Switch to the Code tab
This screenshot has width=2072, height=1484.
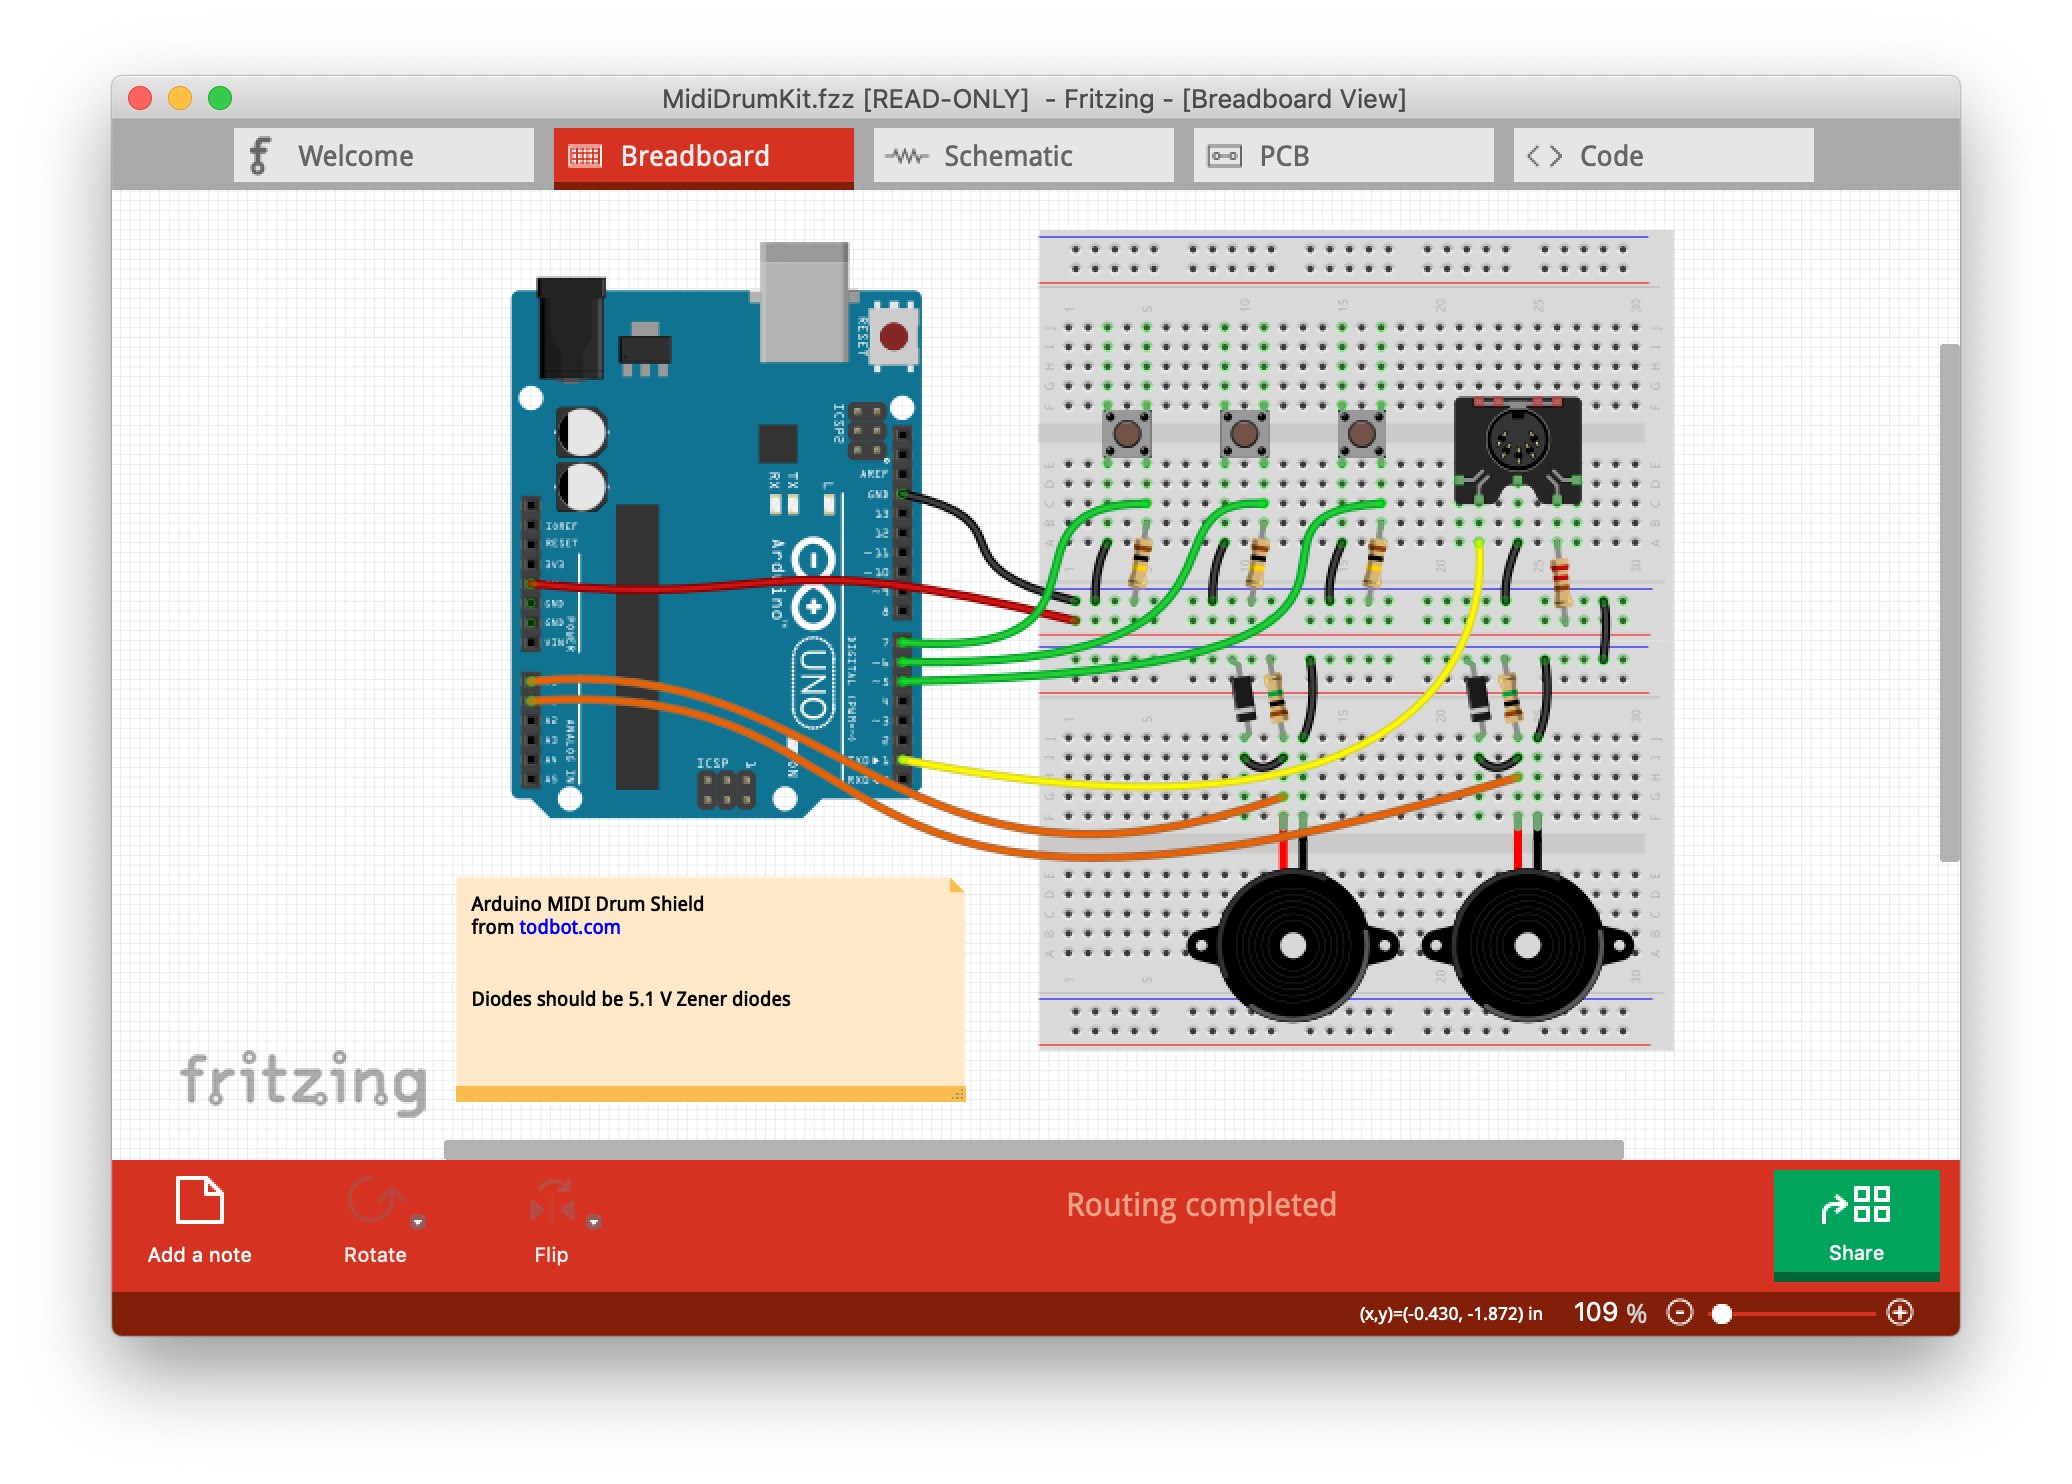1664,156
